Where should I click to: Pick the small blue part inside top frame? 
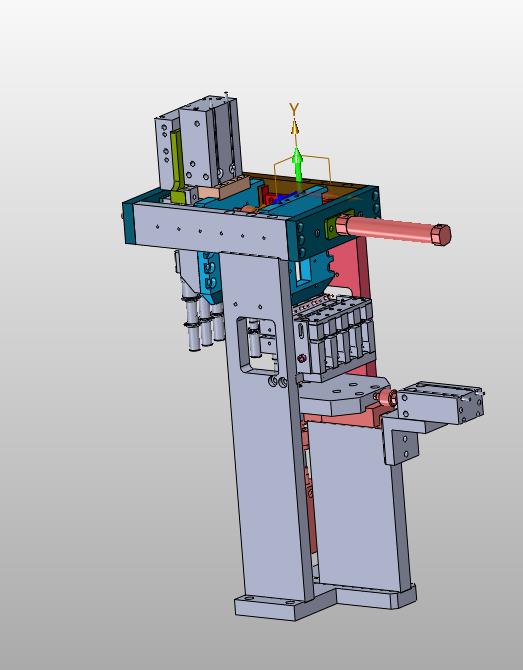284,198
